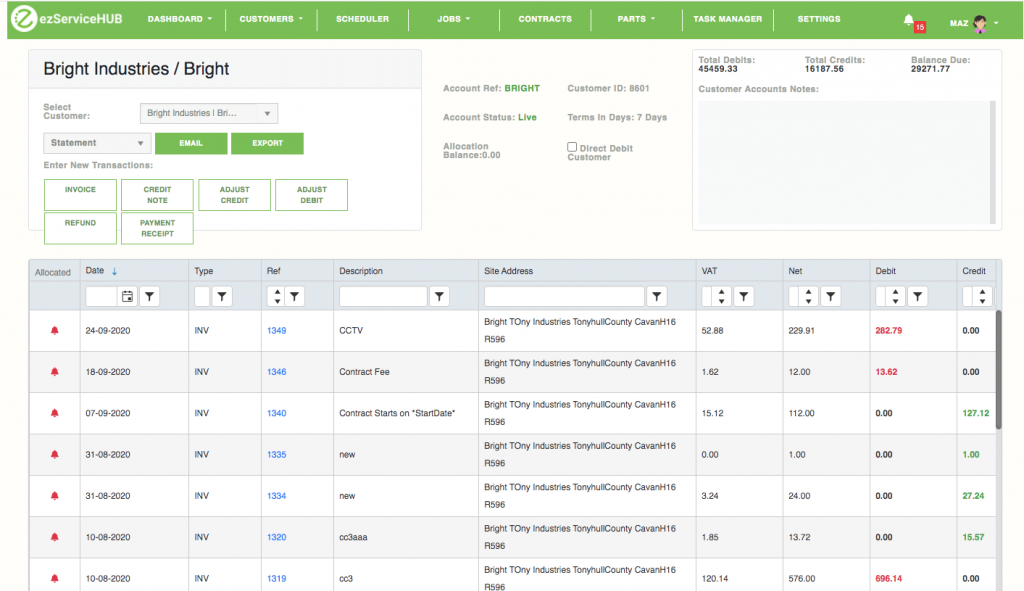Click the Payment Receipt button
The image size is (1024, 591).
pos(157,228)
